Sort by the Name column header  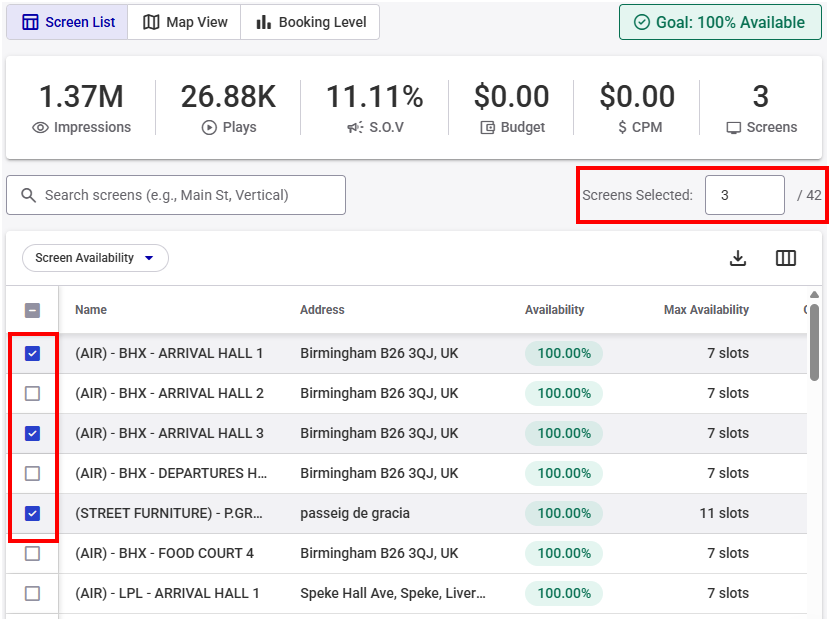coord(91,310)
